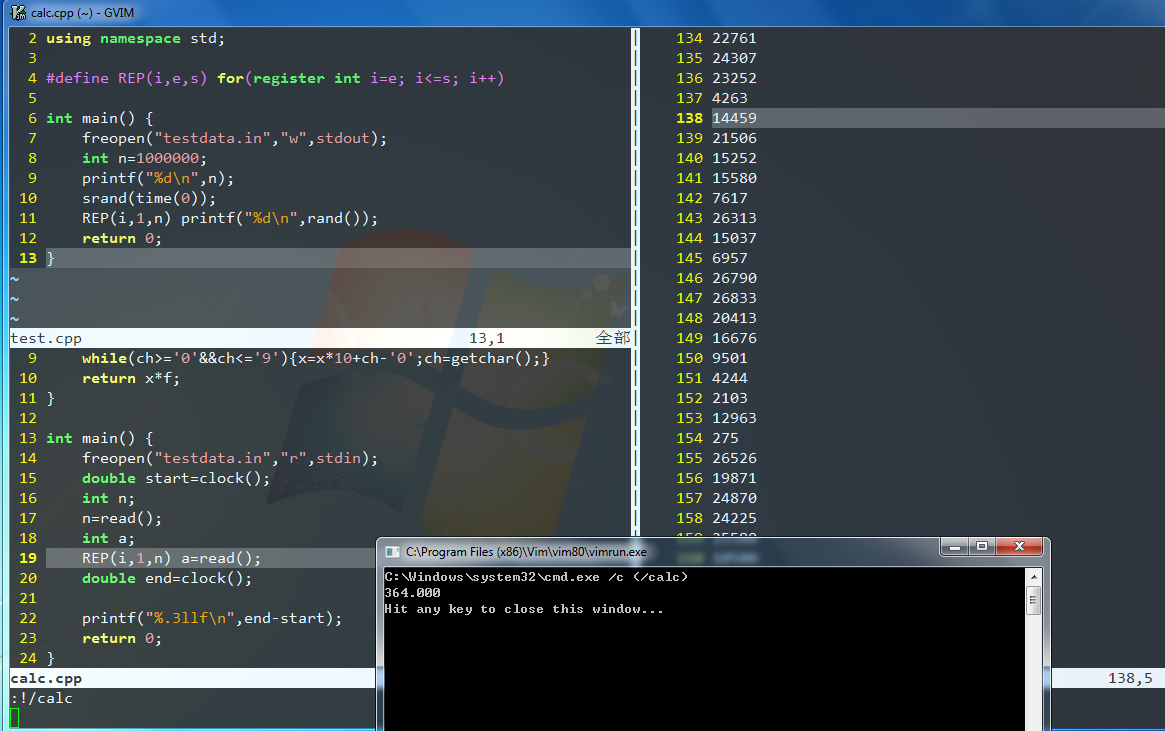Click data line 146 value 26790
Image resolution: width=1165 pixels, height=731 pixels.
pos(734,279)
